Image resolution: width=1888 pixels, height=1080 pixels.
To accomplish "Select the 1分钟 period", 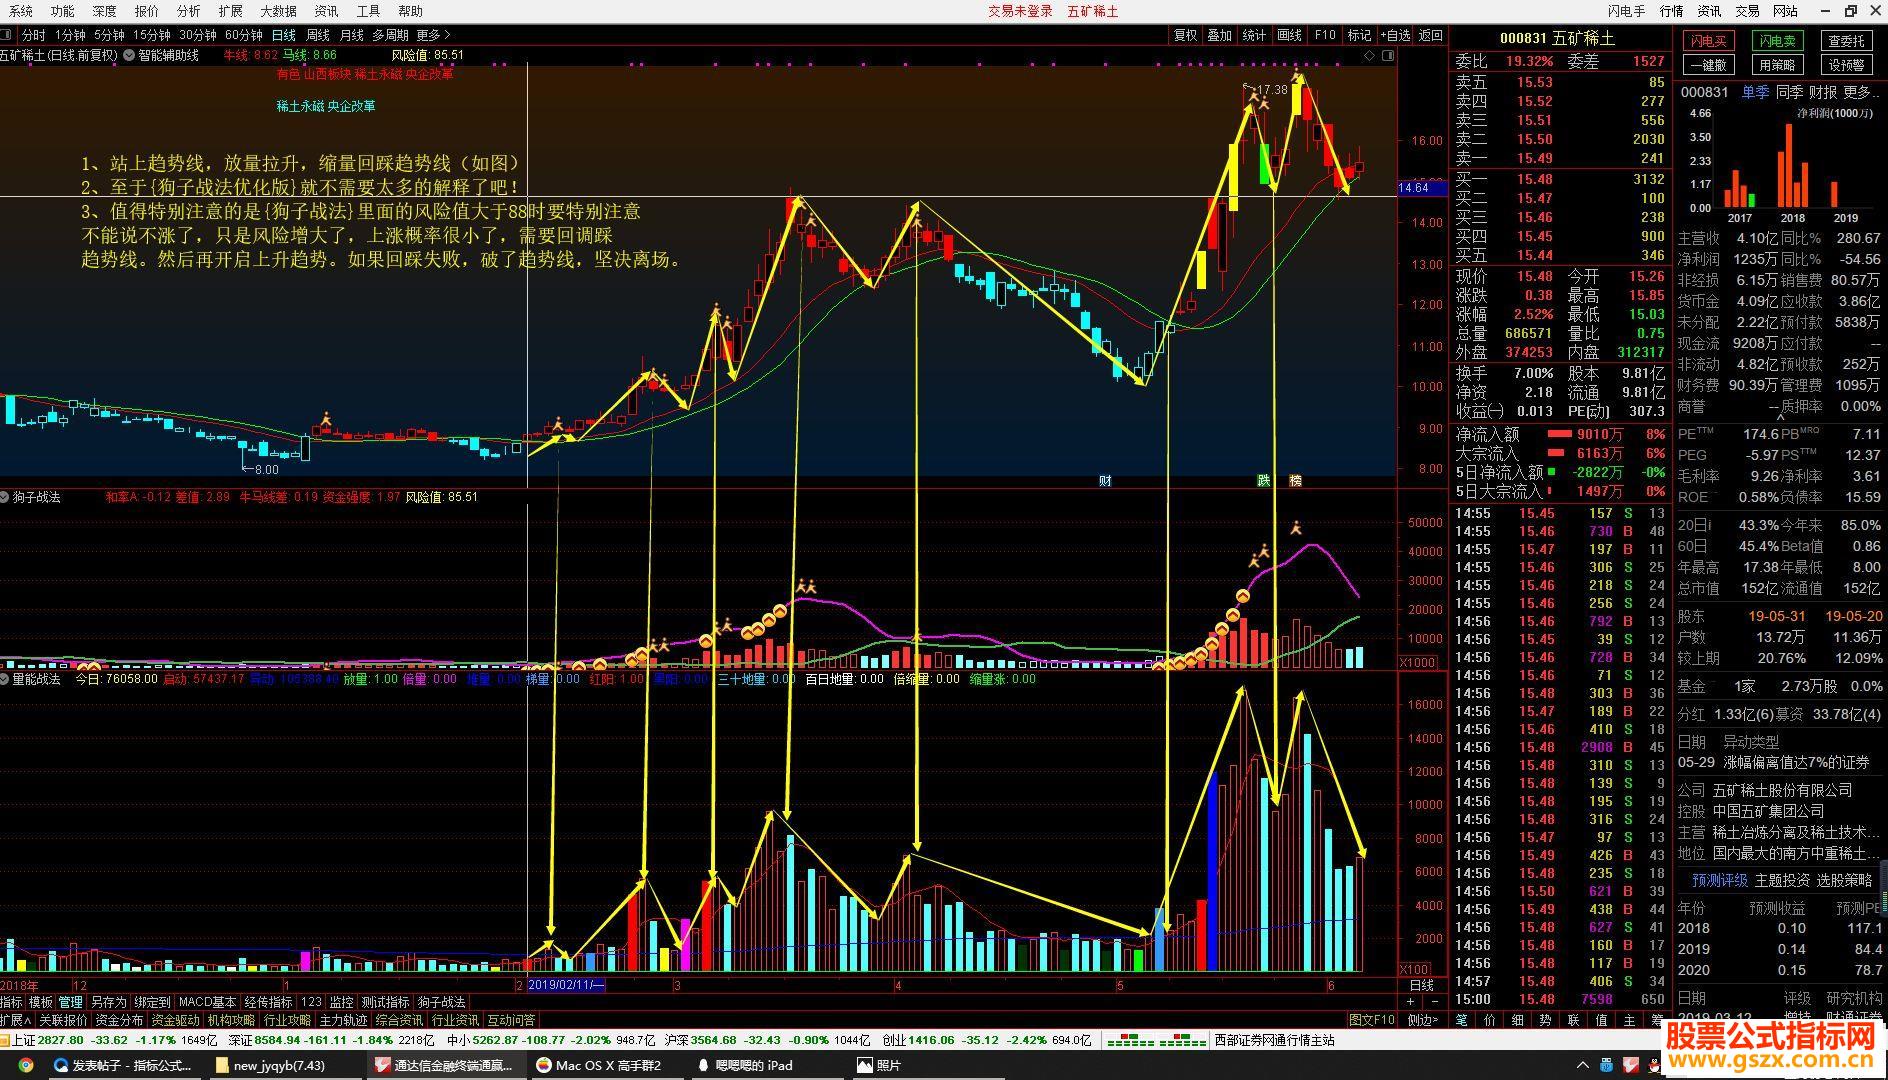I will 70,35.
